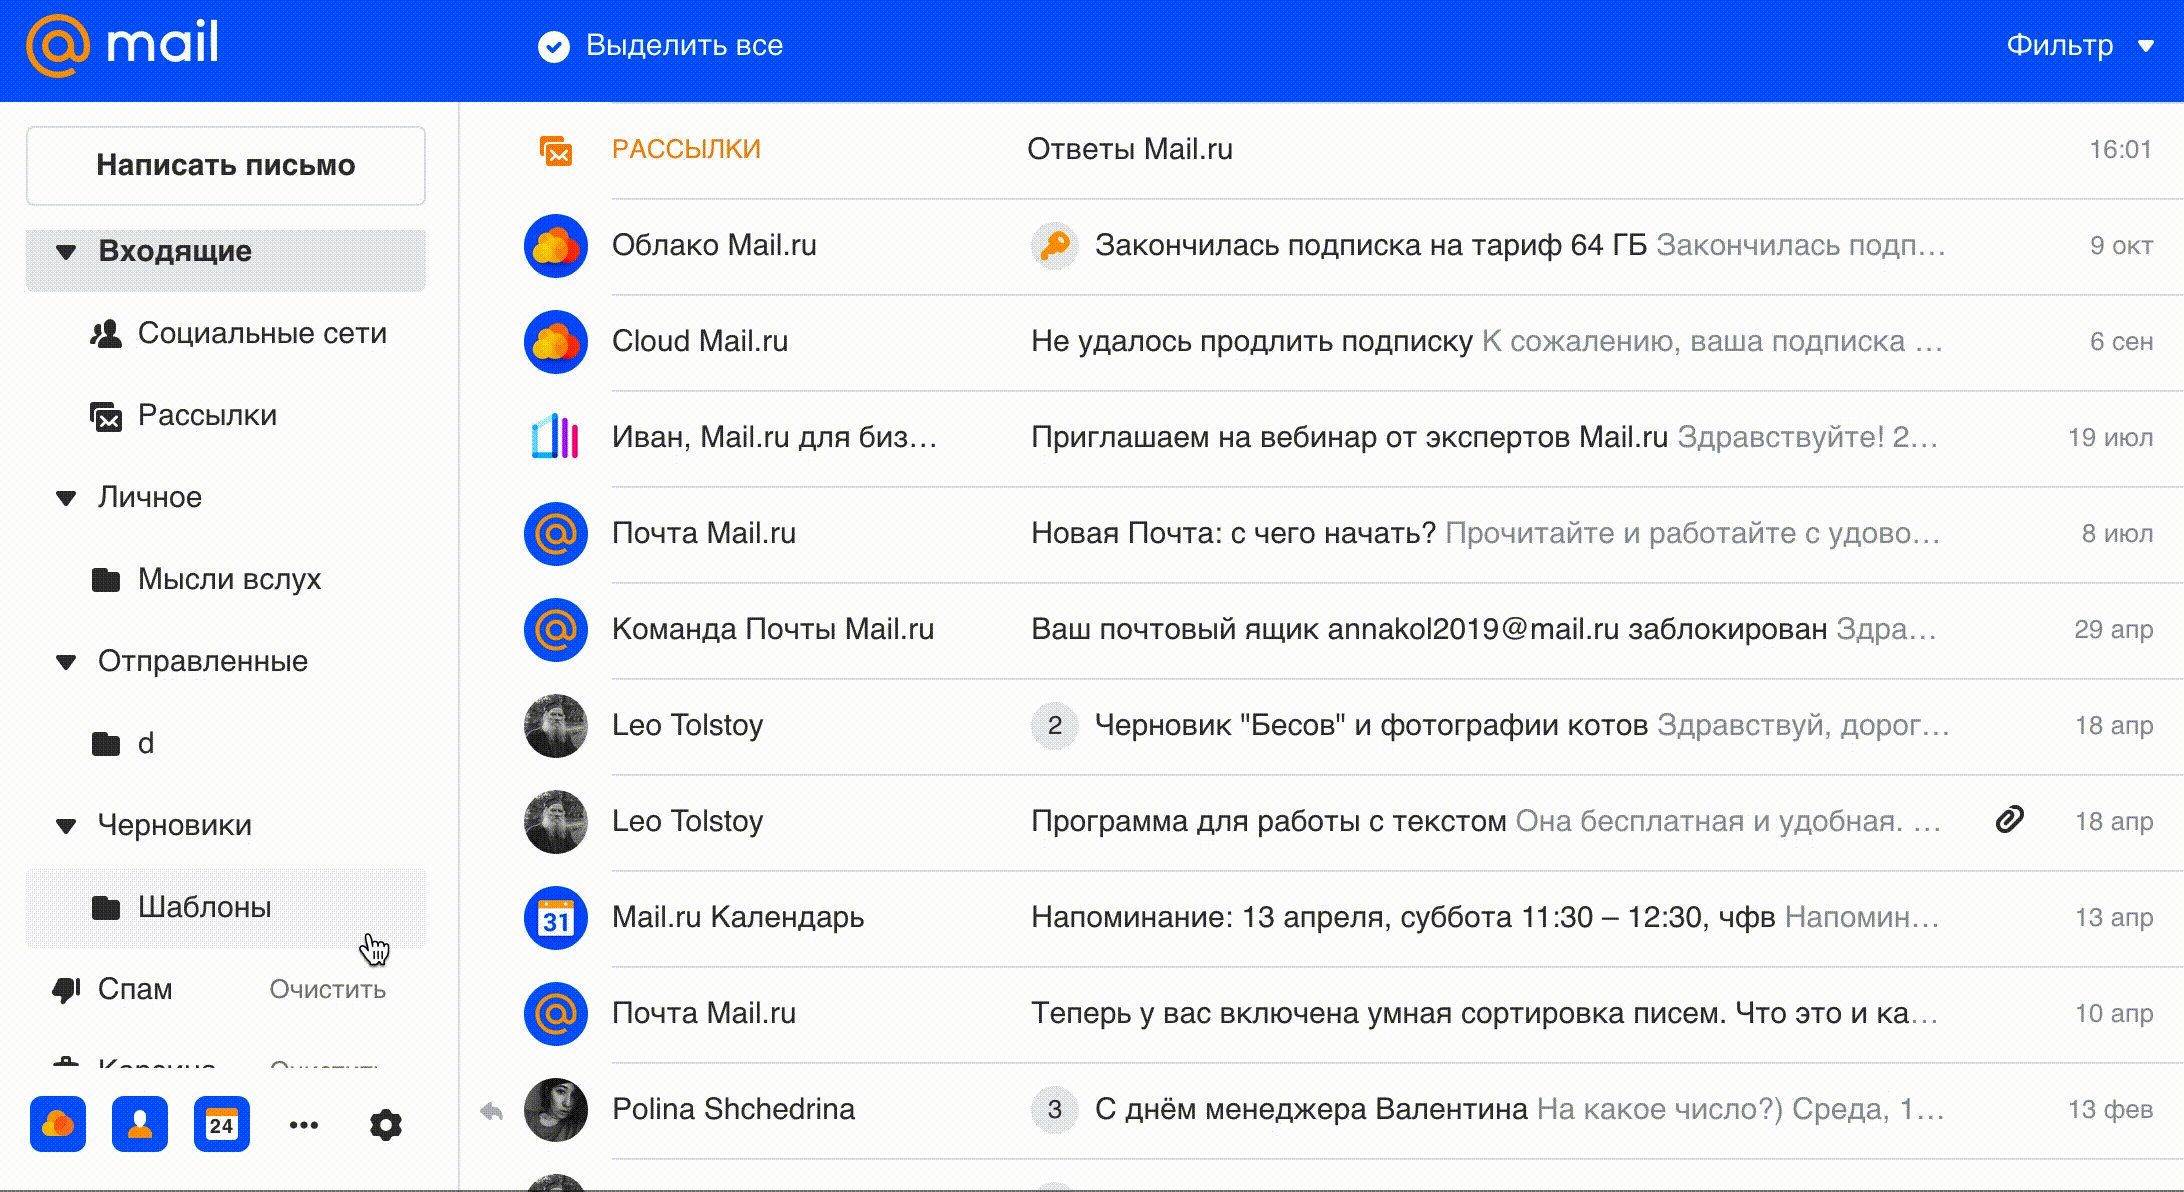Open the Мысли вслух folder

pos(229,579)
